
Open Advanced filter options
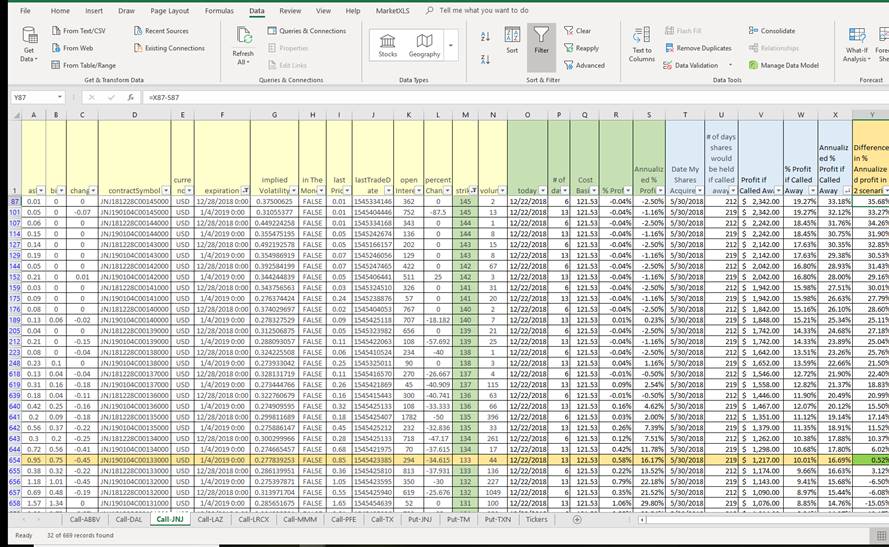(x=584, y=65)
